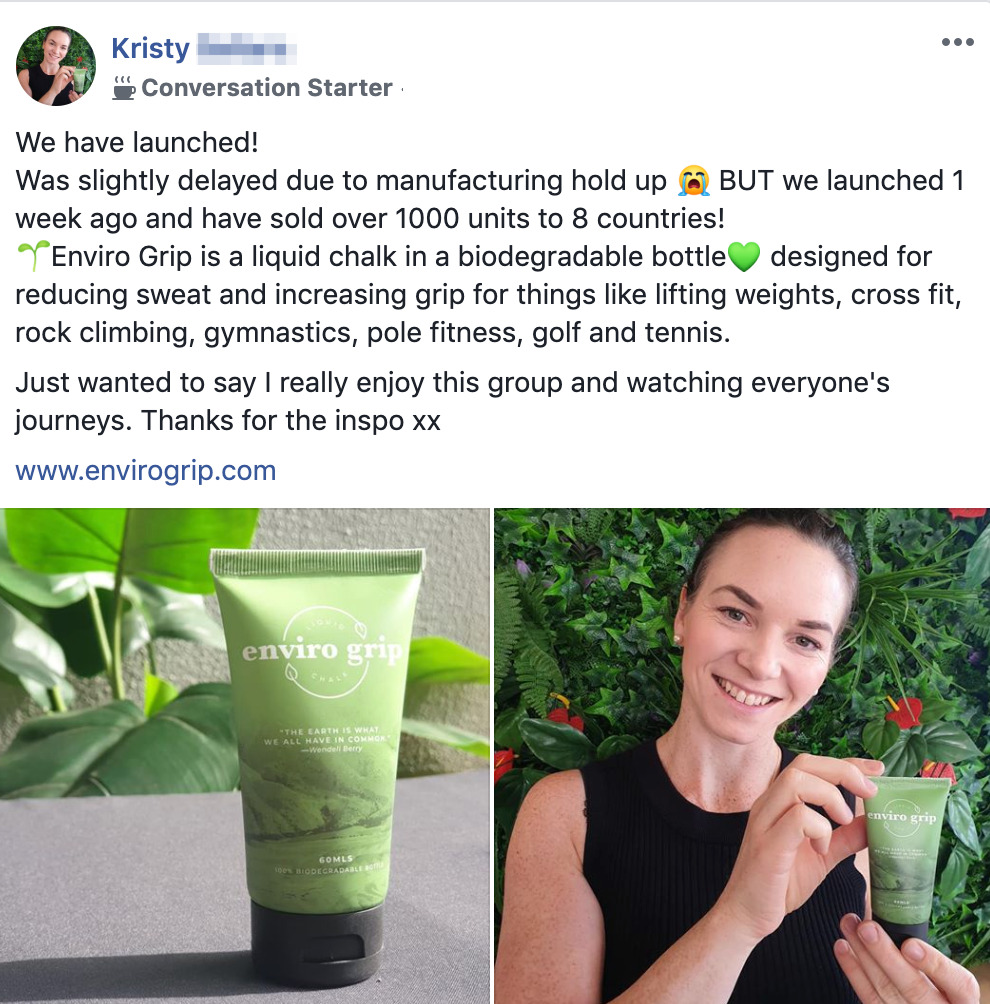Visit the www.envirogrip.com link
This screenshot has width=990, height=1004.
[x=146, y=471]
